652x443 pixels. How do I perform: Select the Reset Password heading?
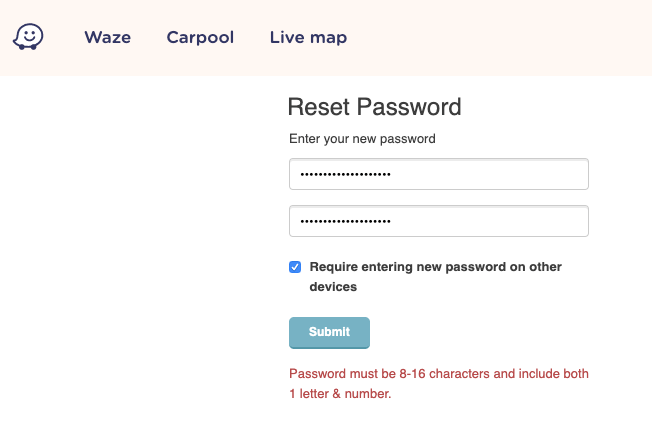pos(374,107)
